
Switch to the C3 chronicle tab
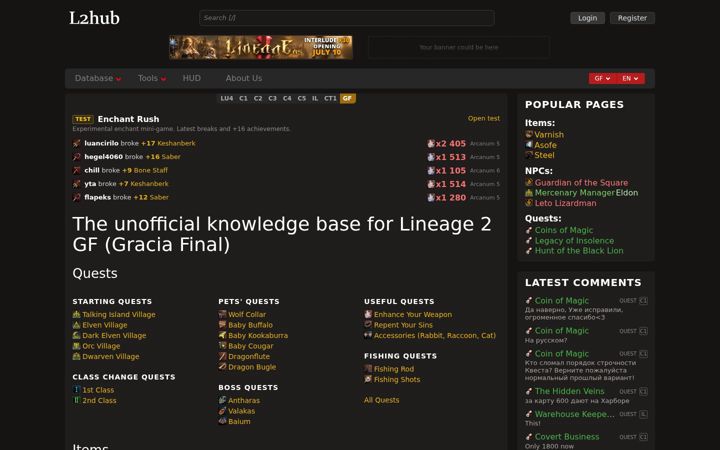[272, 98]
